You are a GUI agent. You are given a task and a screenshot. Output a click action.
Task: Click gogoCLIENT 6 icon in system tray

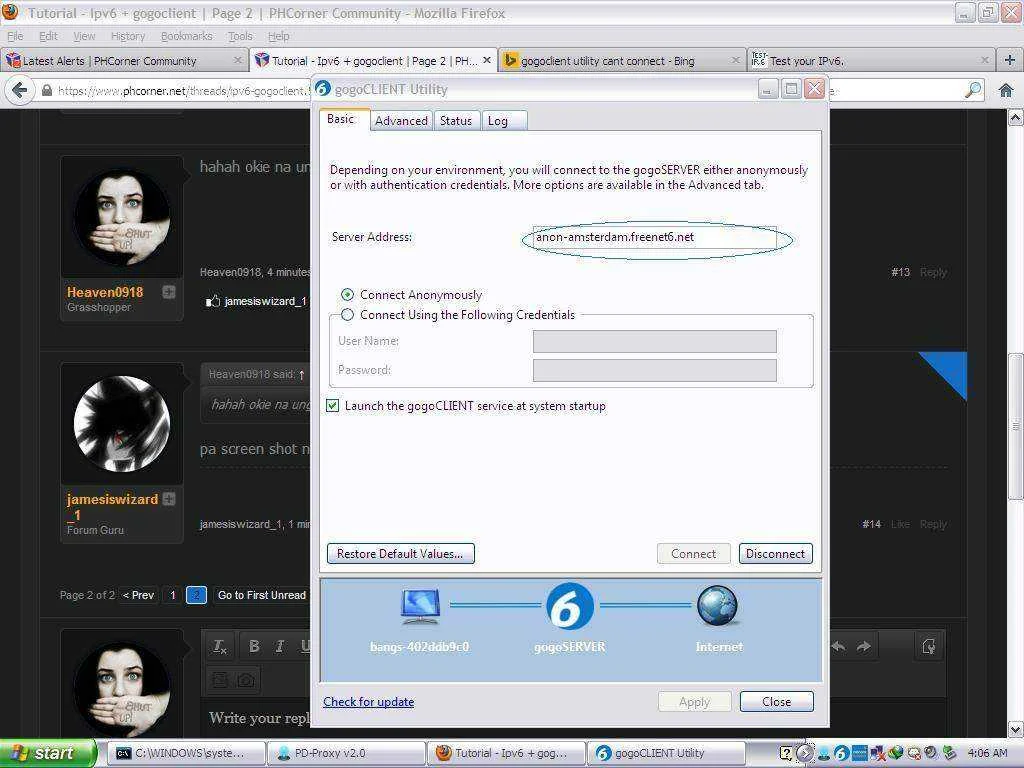tap(842, 753)
